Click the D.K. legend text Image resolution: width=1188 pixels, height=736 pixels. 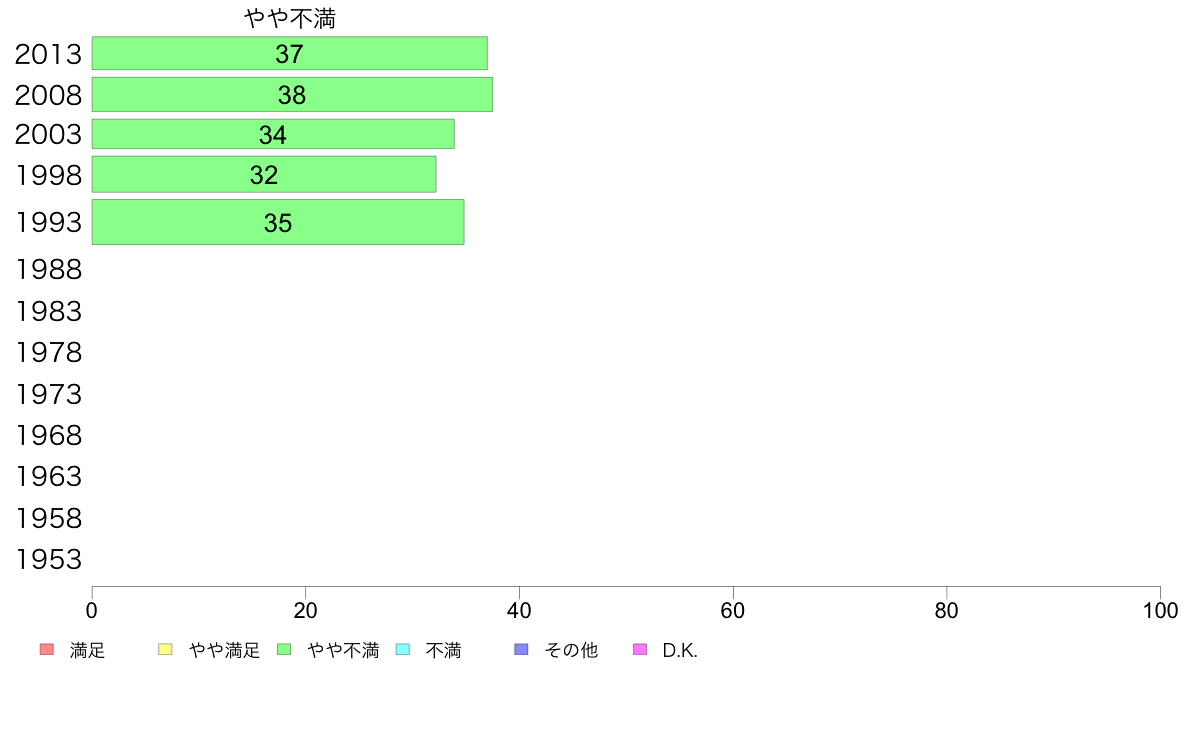click(680, 650)
